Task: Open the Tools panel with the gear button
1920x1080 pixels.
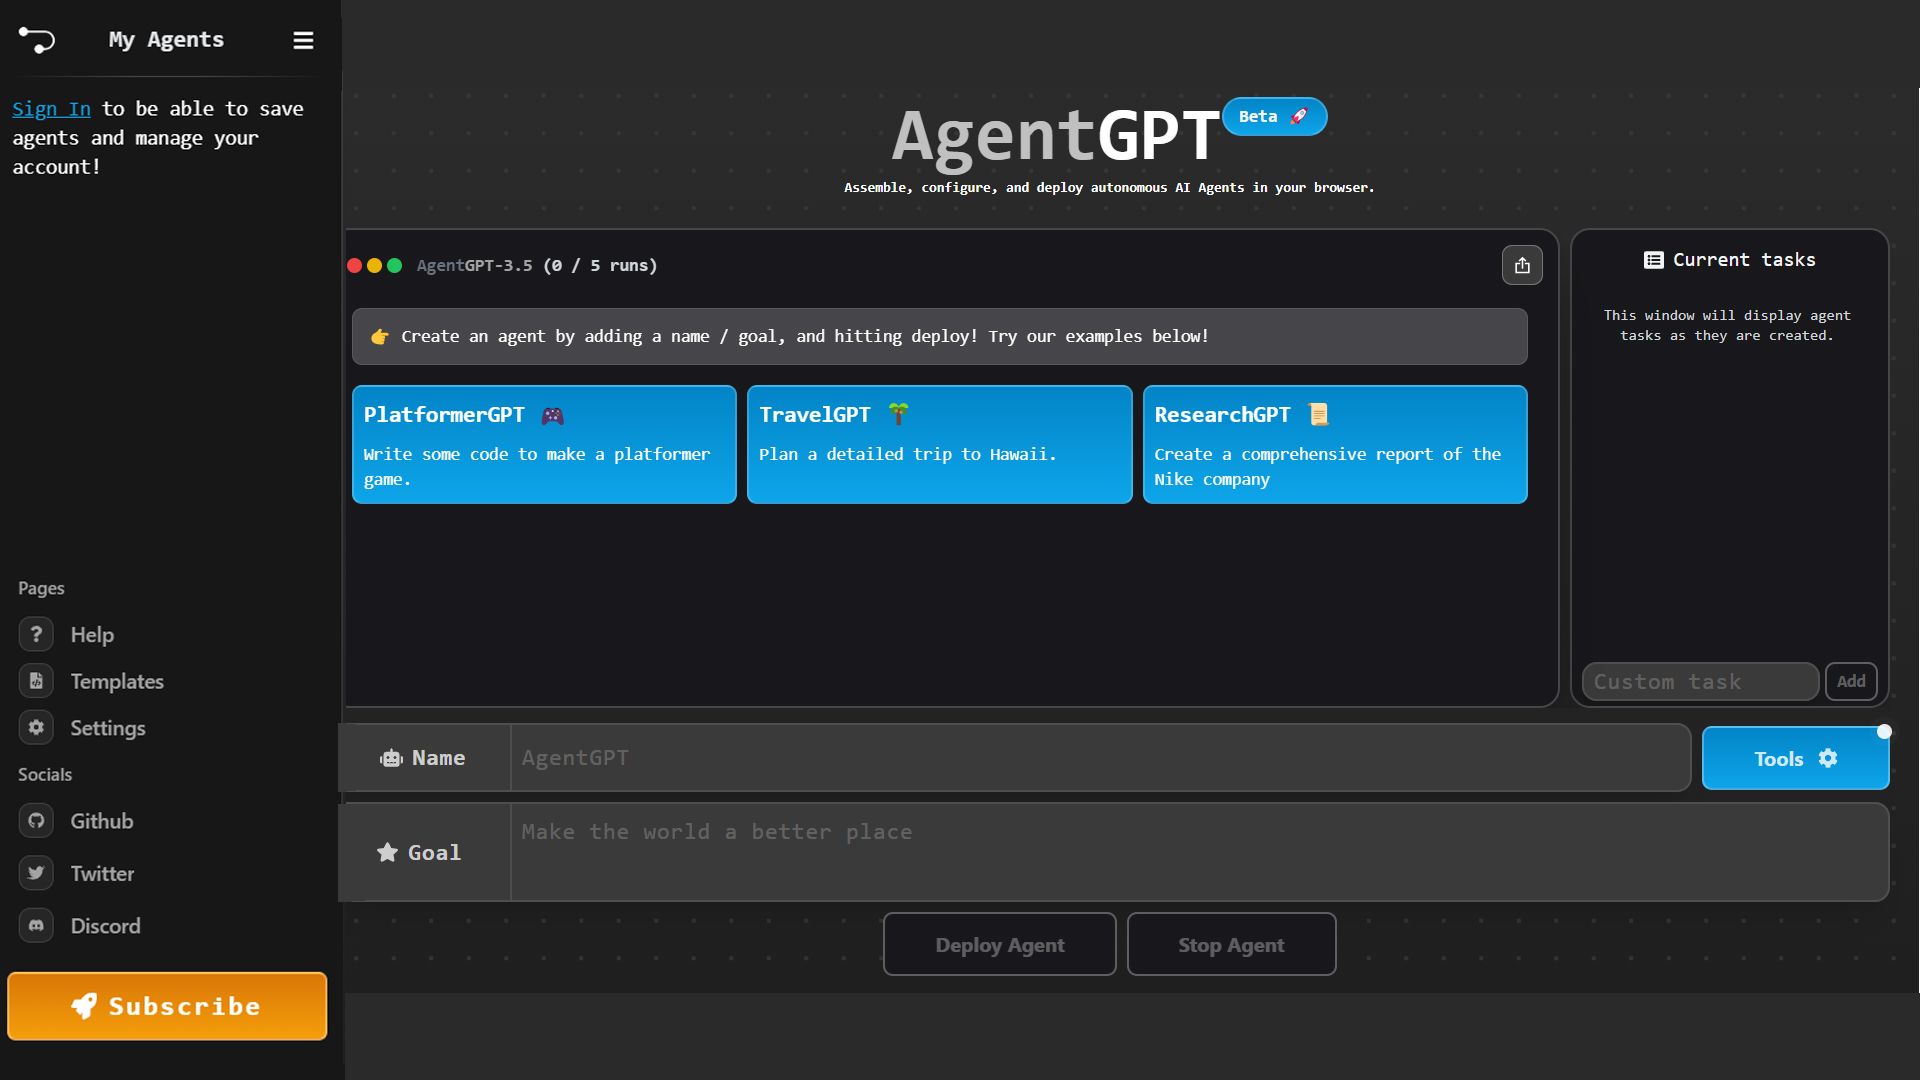Action: pyautogui.click(x=1794, y=758)
